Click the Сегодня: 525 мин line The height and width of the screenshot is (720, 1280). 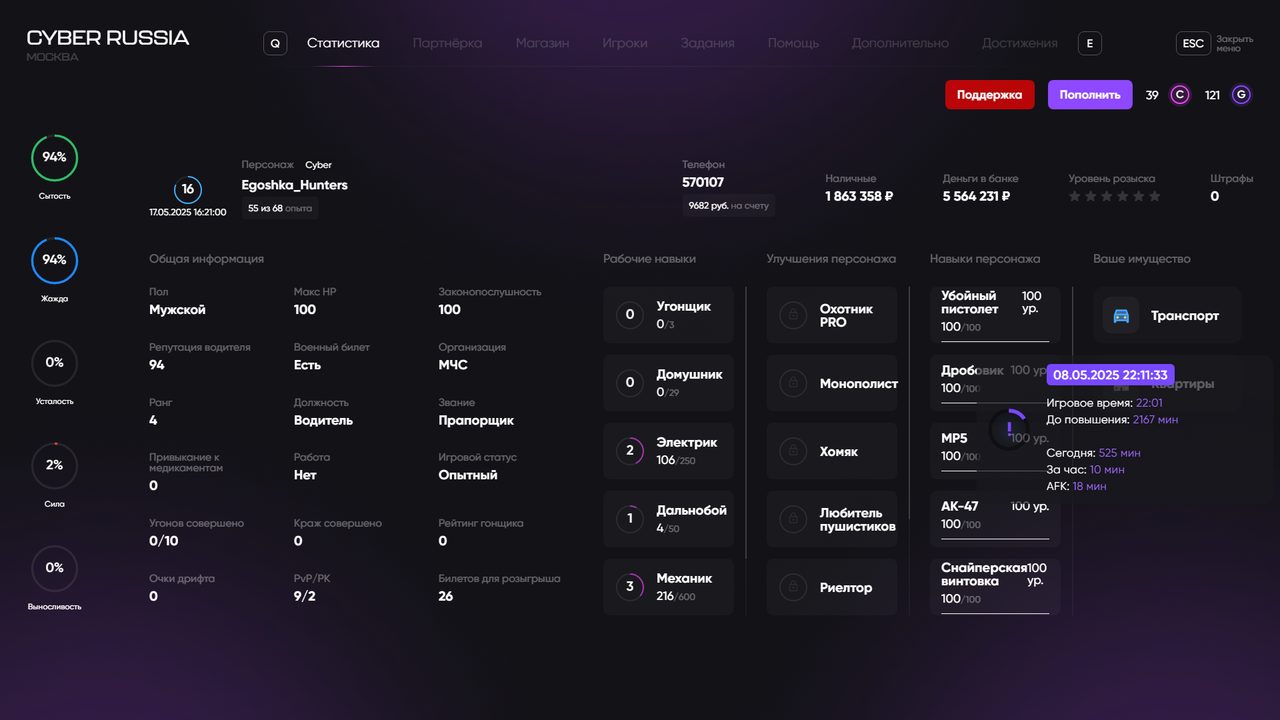1093,453
